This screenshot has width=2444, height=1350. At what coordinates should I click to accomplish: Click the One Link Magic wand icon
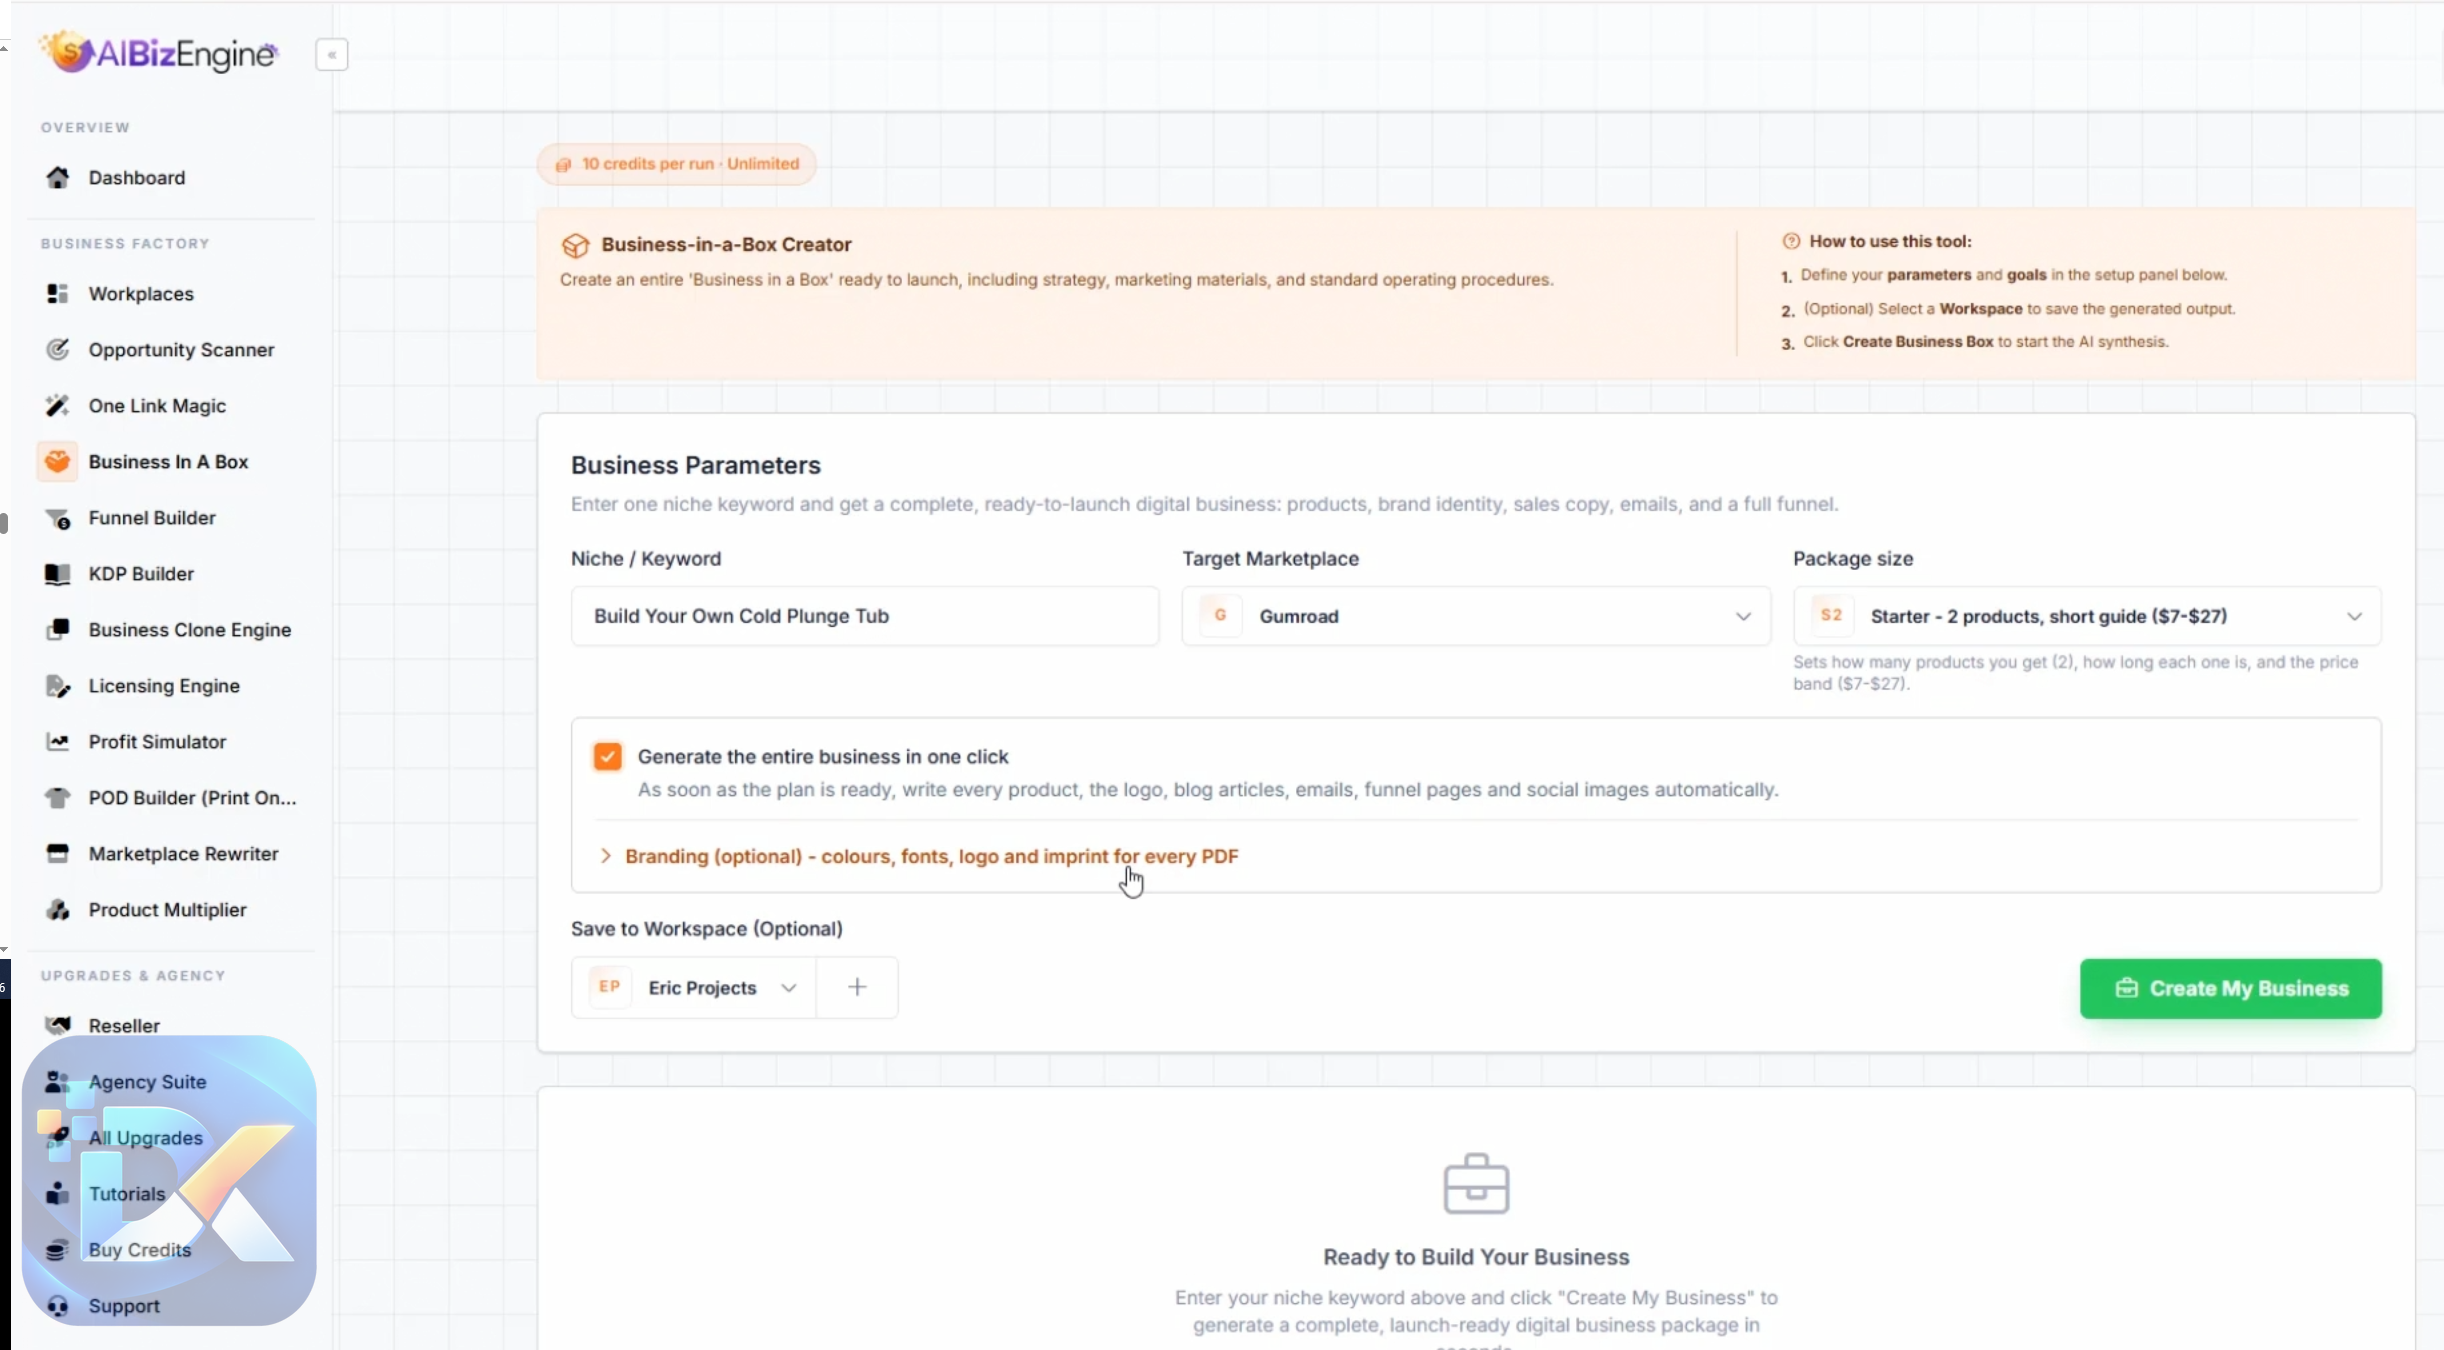pos(58,406)
